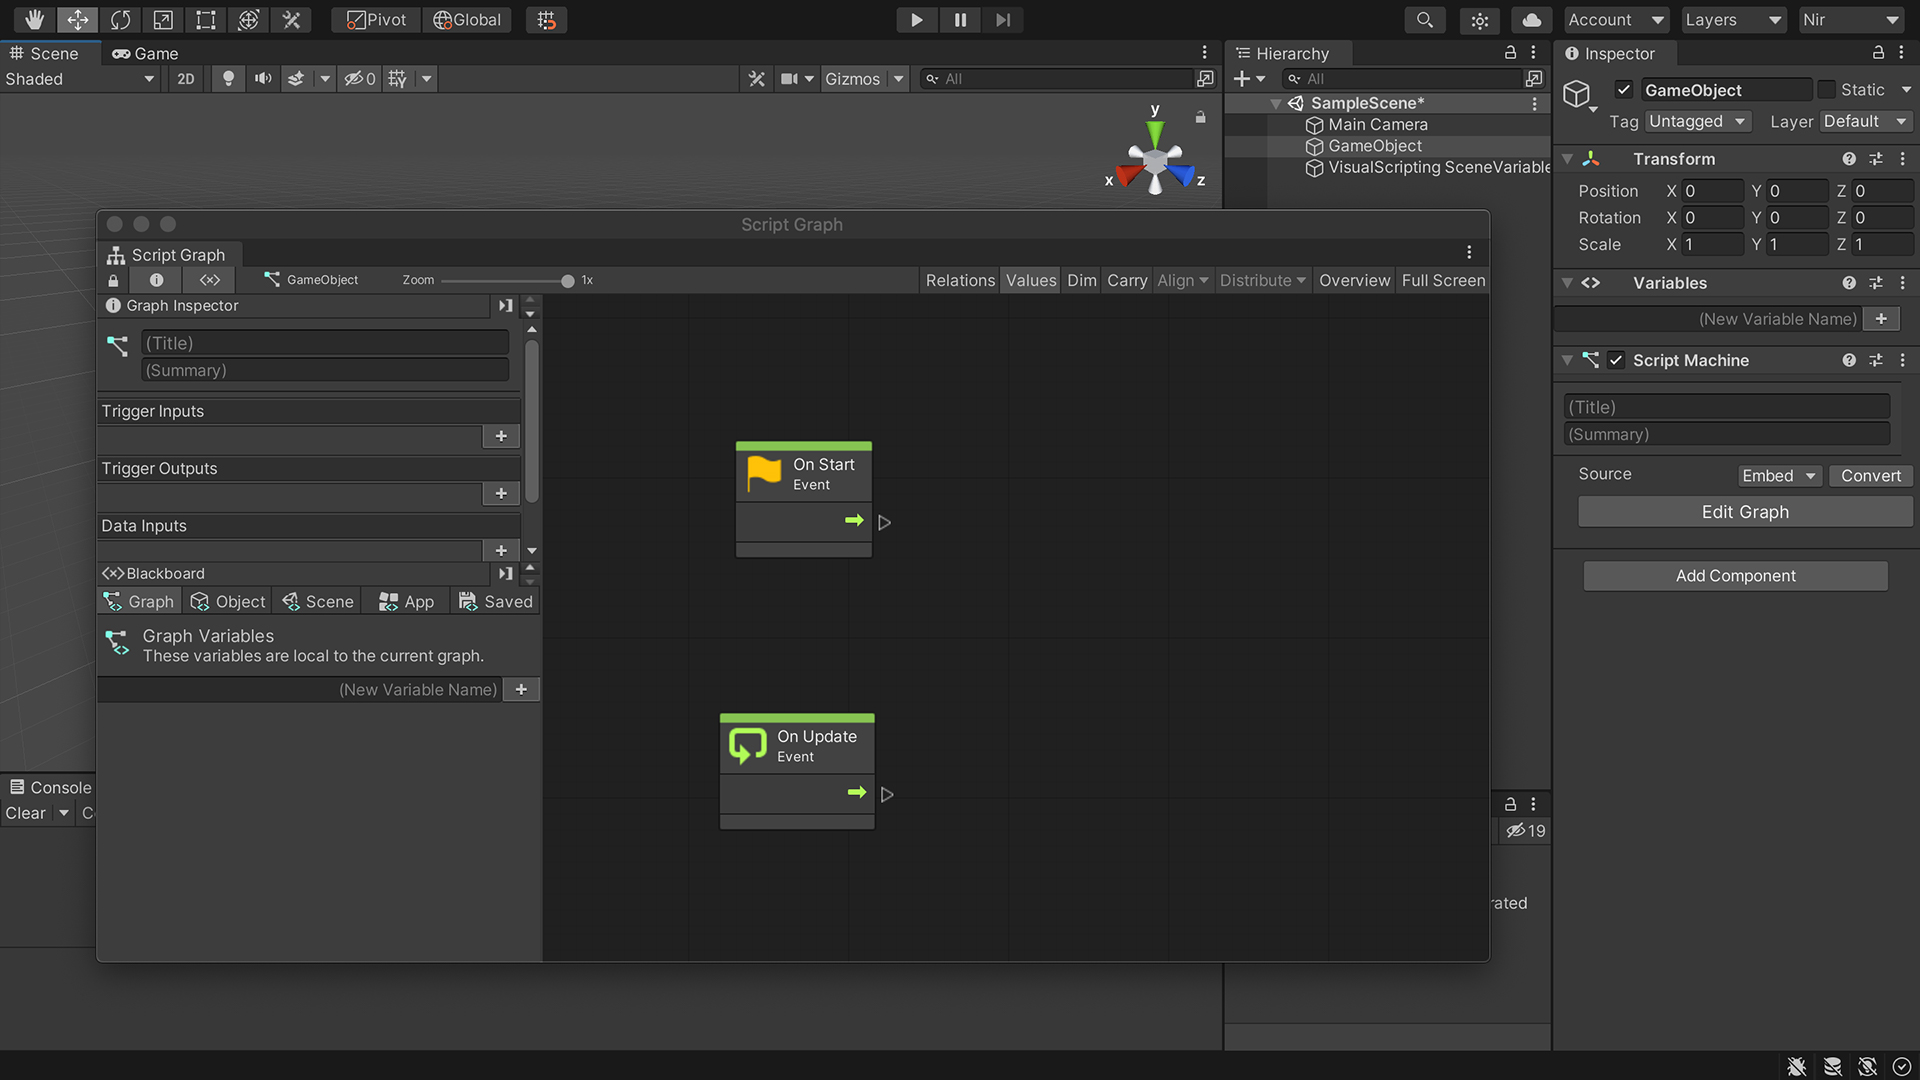Expand the Tag dropdown in Inspector

[x=1700, y=120]
